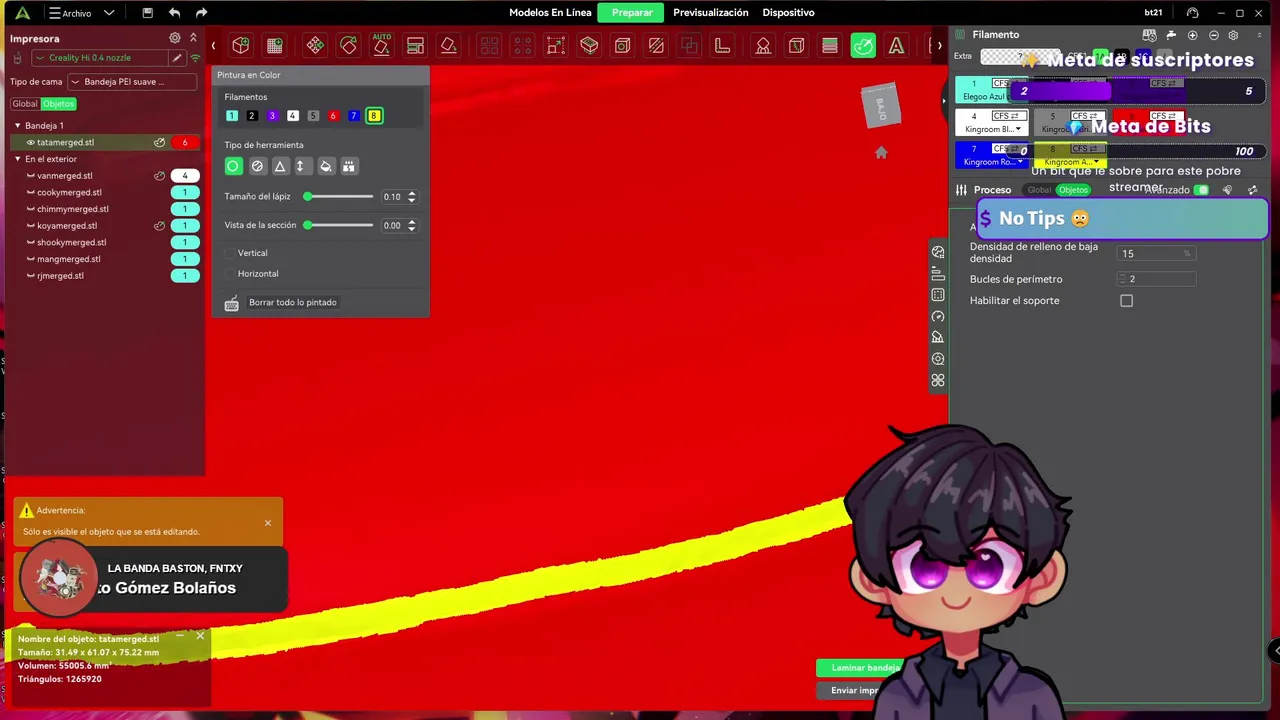The image size is (1280, 720).
Task: Click the home view icon in viewport
Action: (881, 153)
